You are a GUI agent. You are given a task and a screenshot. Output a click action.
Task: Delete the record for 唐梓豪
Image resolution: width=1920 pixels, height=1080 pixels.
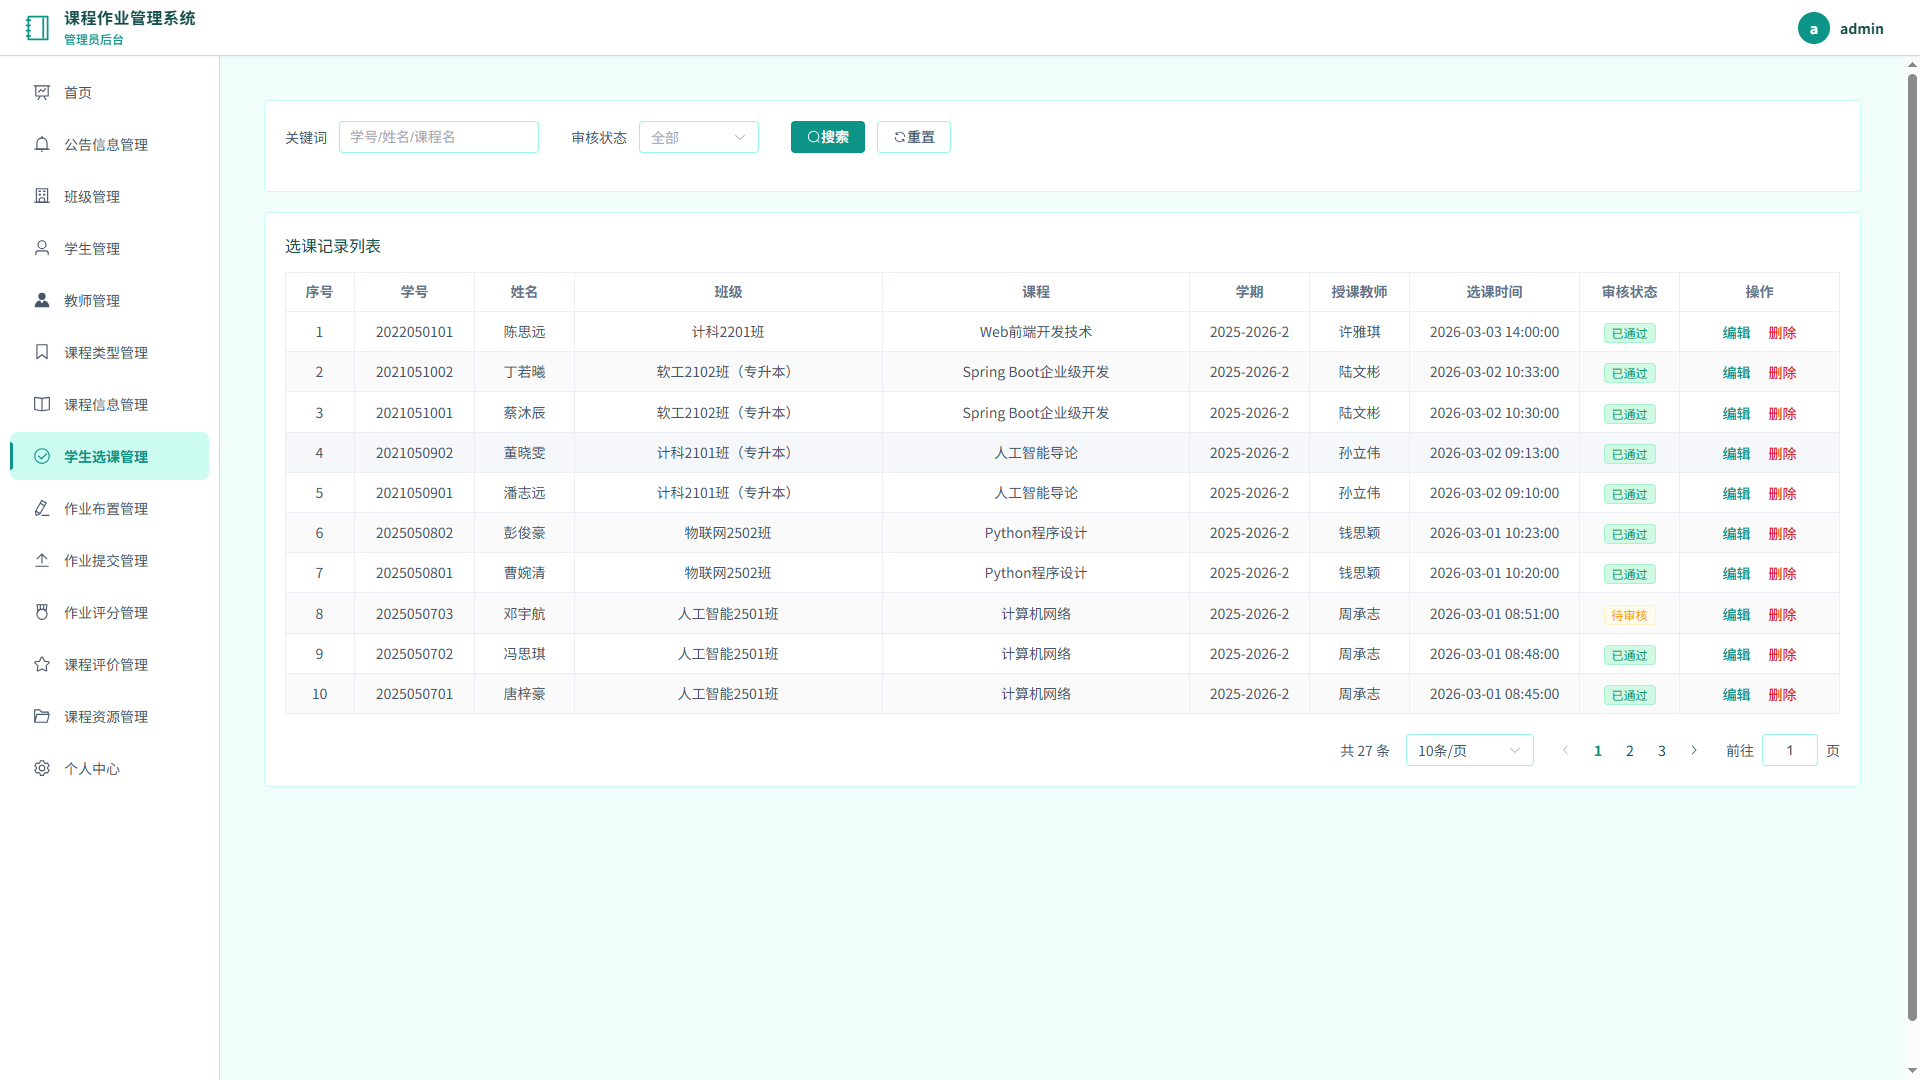coord(1783,695)
